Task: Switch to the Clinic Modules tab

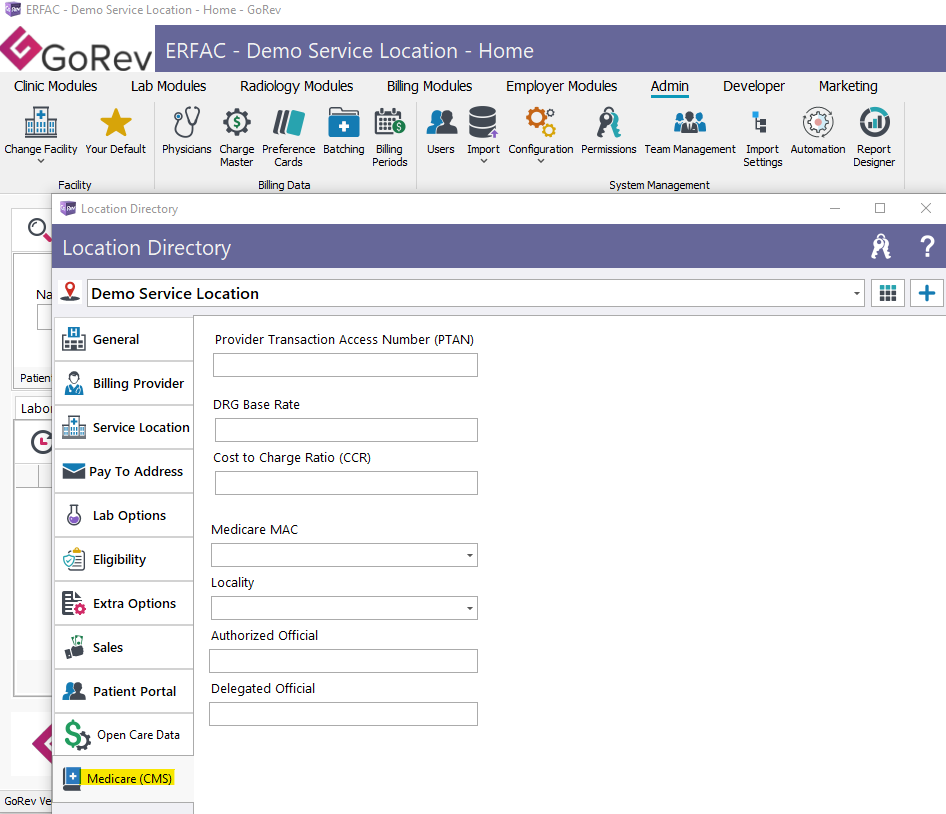Action: pos(56,86)
